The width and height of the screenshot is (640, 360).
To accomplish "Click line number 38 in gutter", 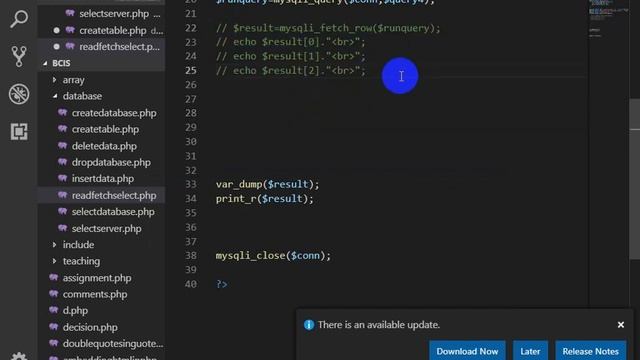I will [191, 256].
